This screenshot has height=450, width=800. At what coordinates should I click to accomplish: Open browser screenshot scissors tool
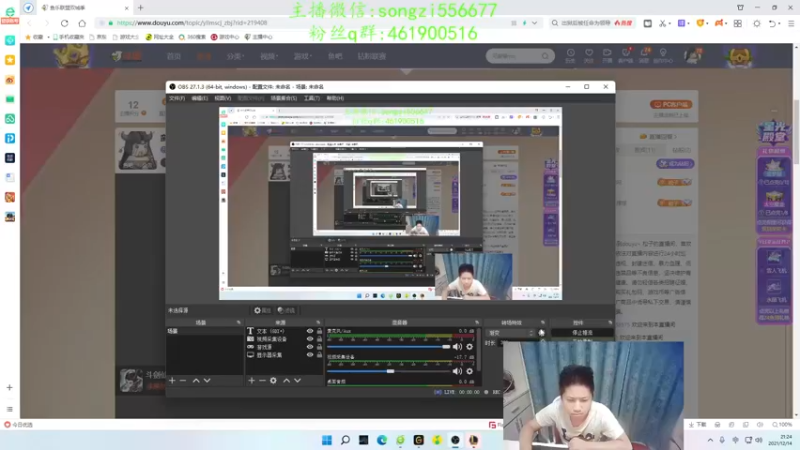coord(662,23)
